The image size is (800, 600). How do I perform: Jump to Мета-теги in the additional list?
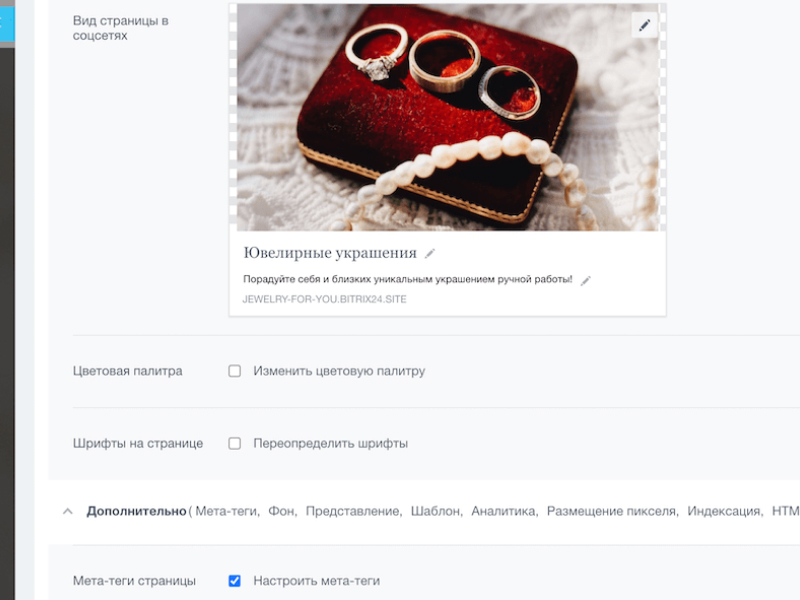[x=227, y=511]
